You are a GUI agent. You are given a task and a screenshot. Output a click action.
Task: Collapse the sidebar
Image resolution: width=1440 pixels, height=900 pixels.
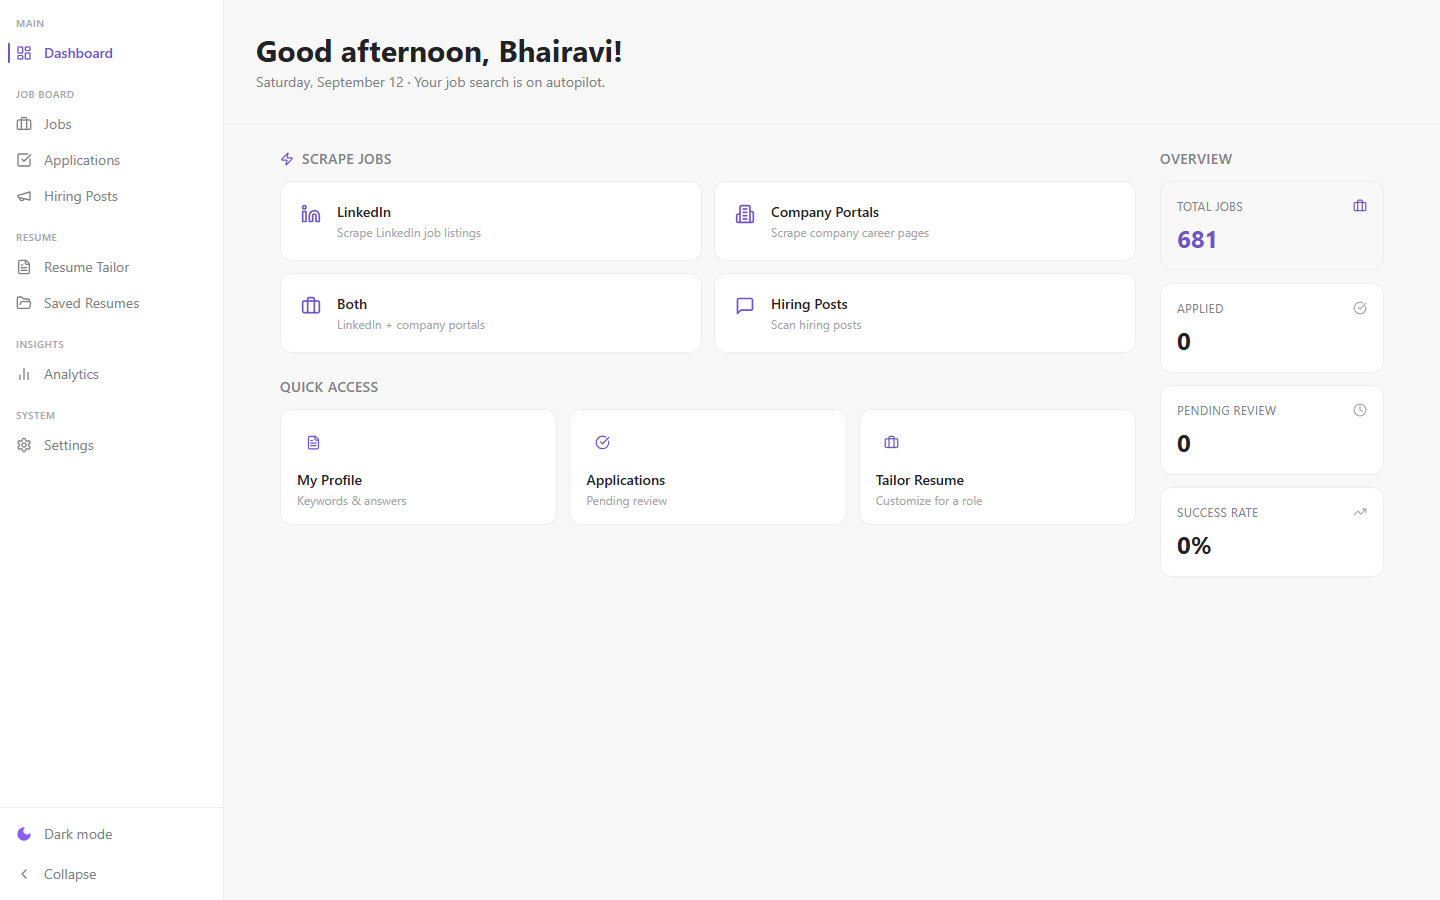[x=111, y=874]
